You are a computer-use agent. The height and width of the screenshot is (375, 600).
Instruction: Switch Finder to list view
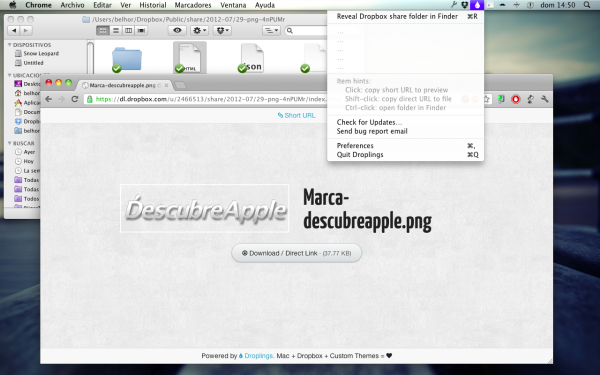(116, 30)
